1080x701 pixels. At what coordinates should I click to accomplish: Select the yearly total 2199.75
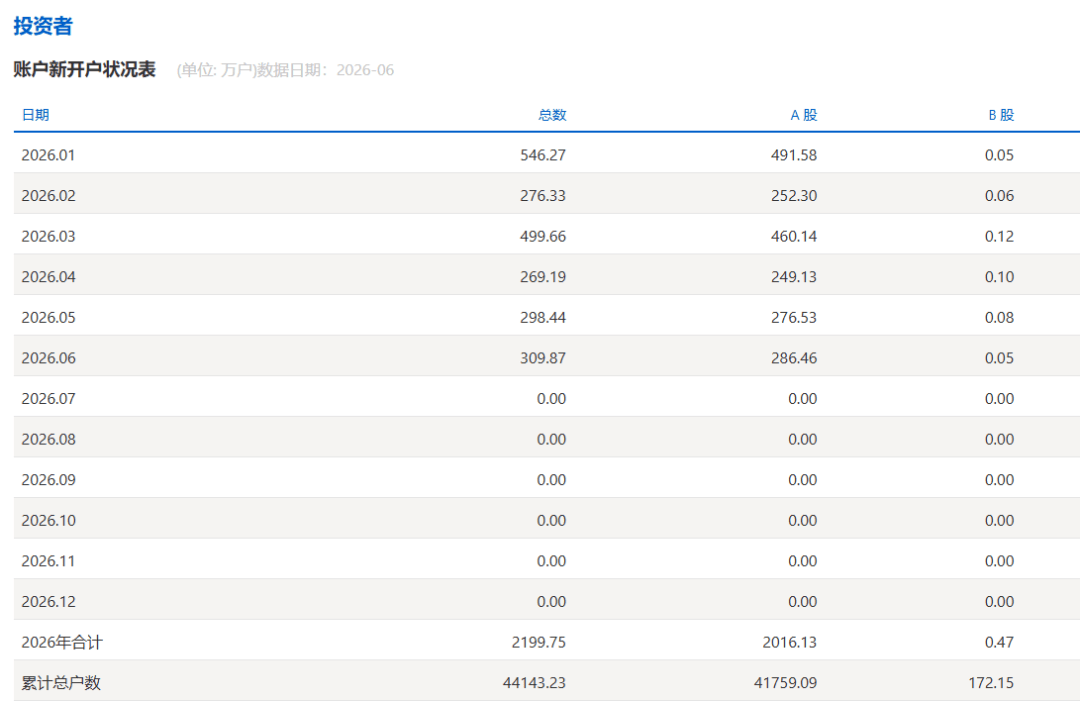coord(539,642)
